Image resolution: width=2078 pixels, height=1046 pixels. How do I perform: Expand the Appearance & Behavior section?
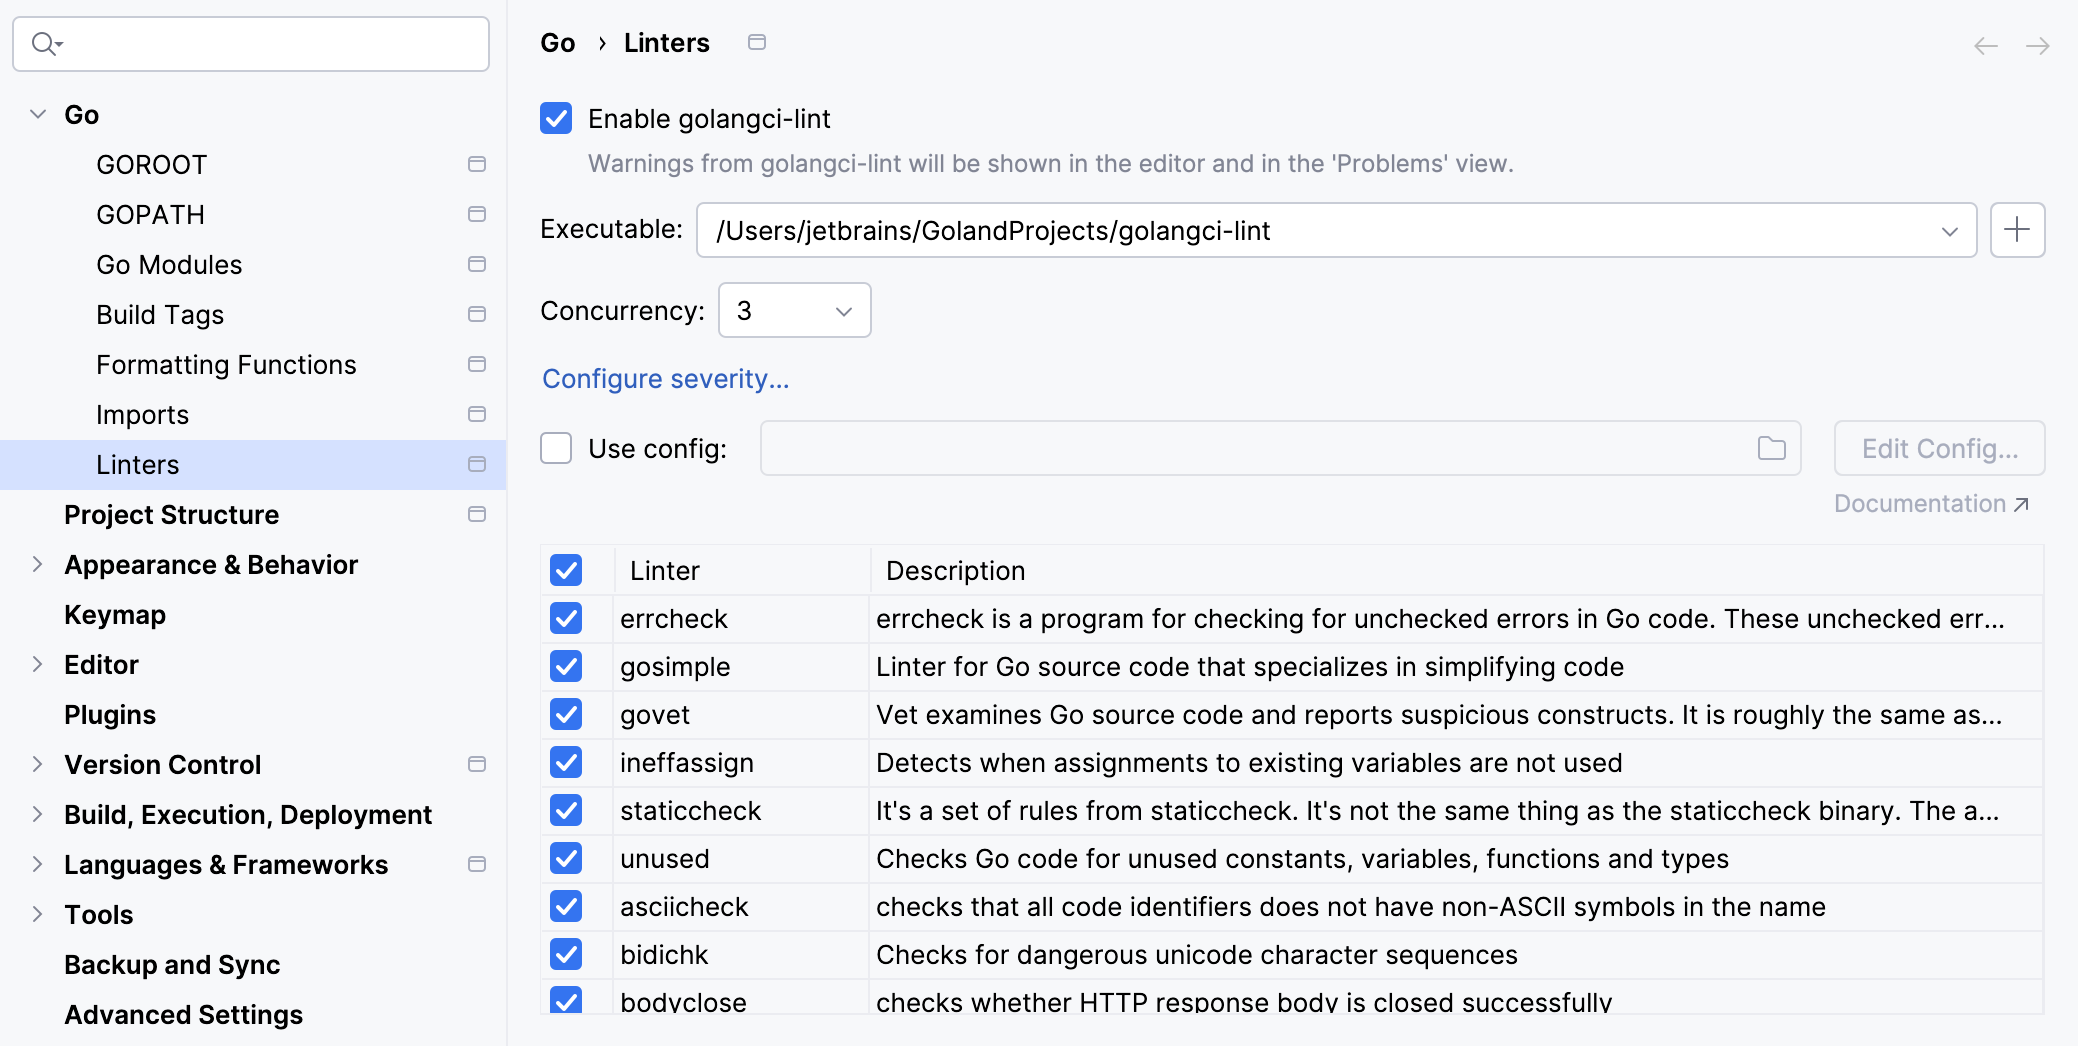37,564
